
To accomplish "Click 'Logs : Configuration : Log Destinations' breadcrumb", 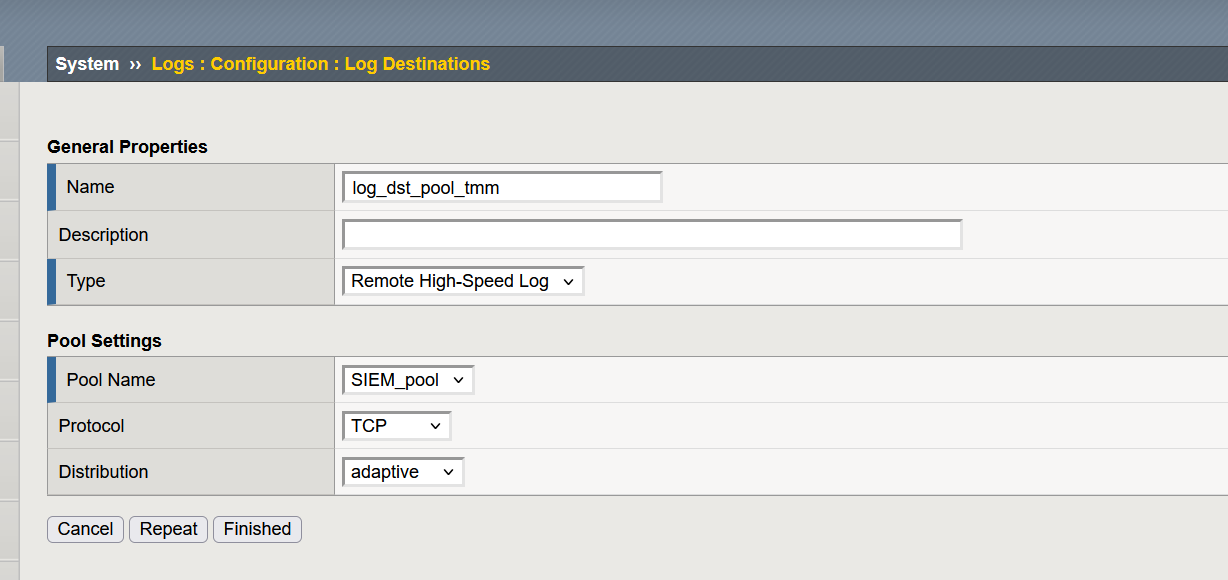I will coord(321,64).
